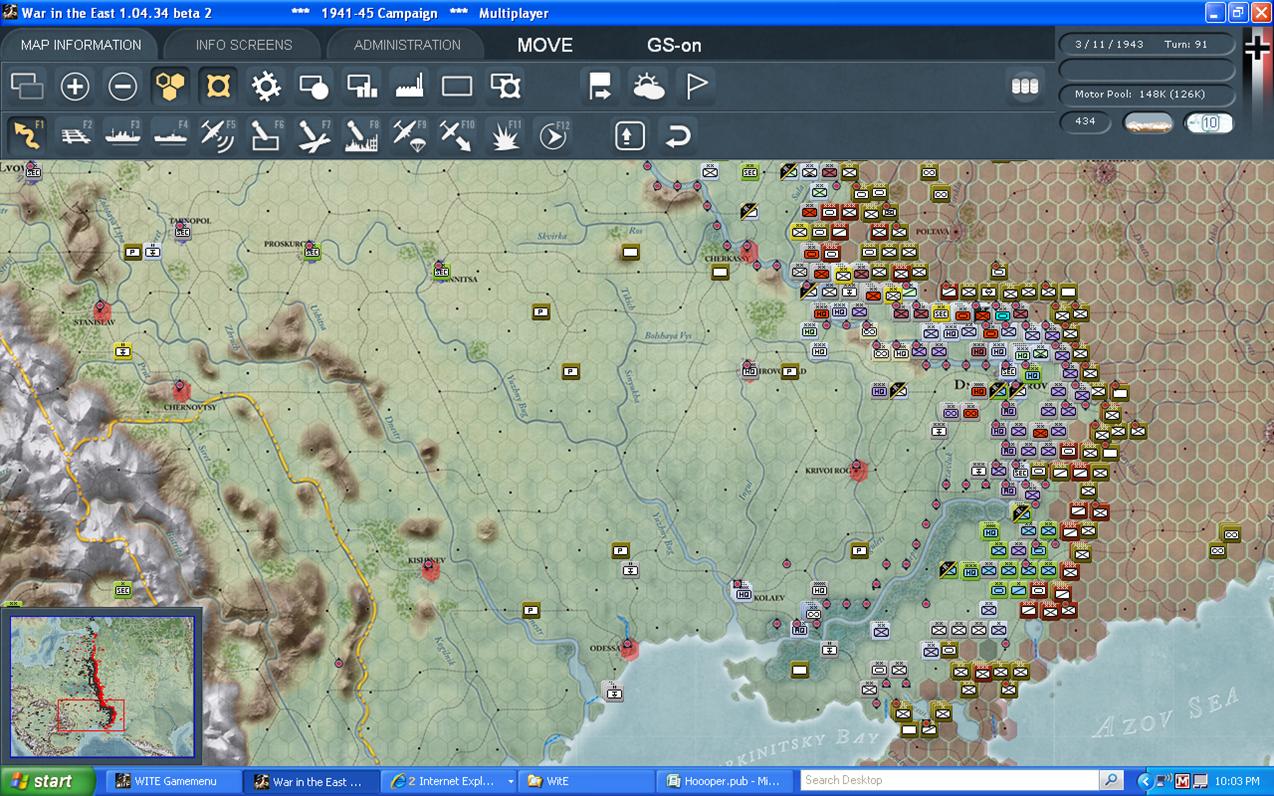Toggle the outline flag button
This screenshot has width=1274, height=796.
696,87
